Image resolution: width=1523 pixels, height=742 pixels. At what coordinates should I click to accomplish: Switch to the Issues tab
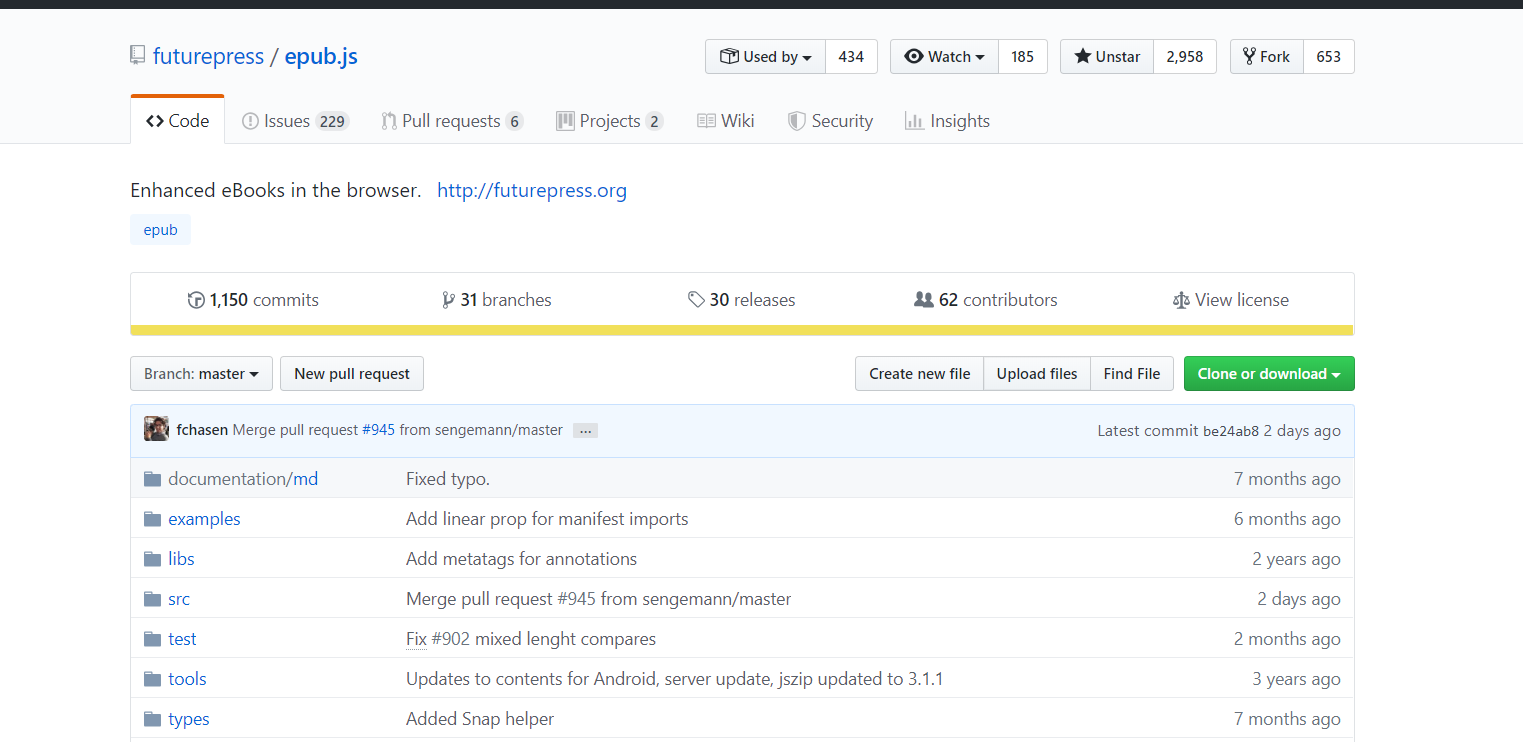[x=295, y=121]
